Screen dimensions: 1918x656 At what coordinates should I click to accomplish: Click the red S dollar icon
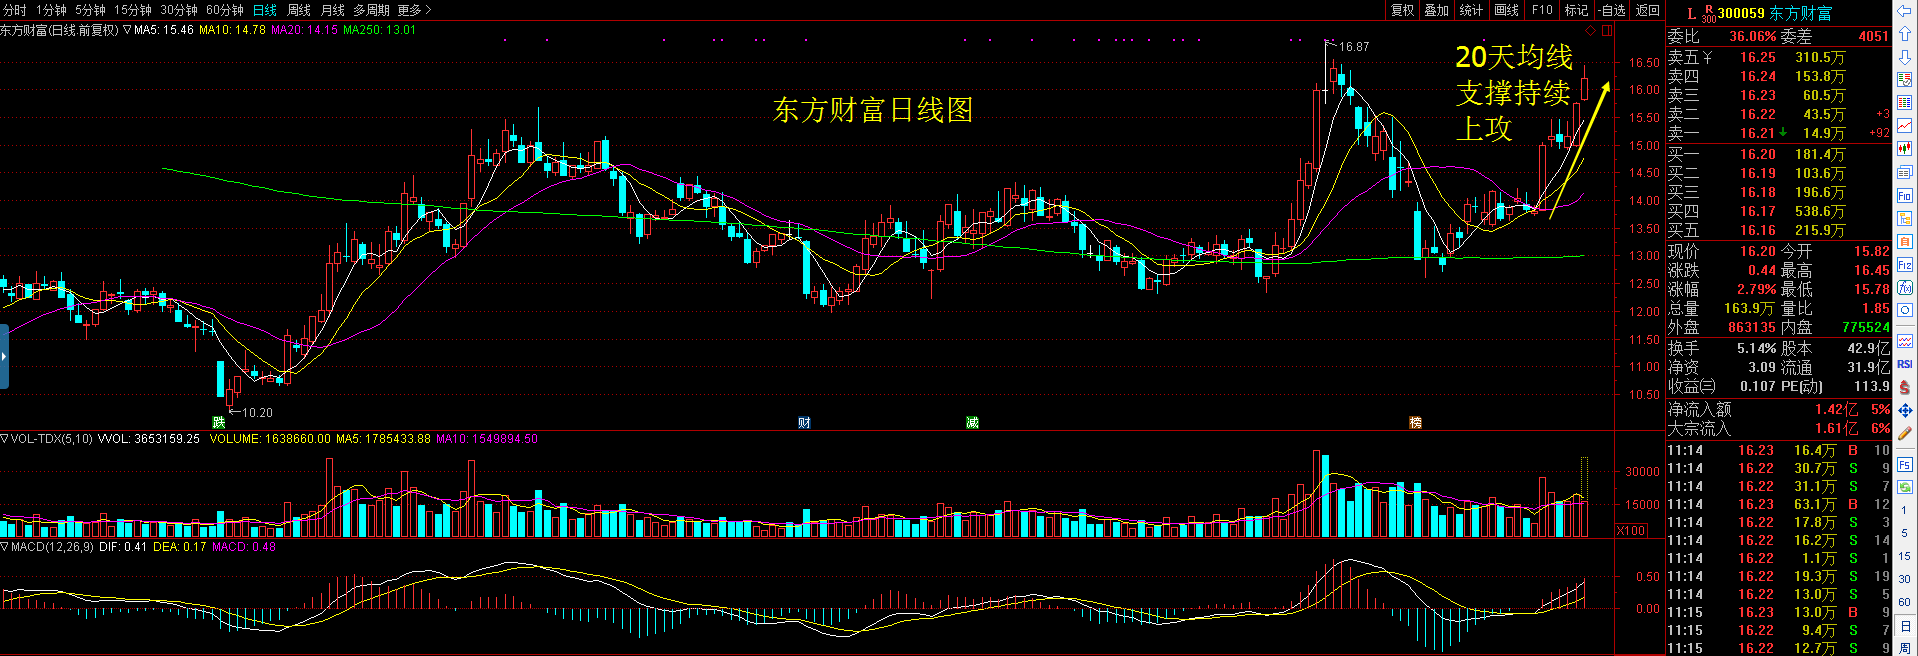[x=1905, y=387]
